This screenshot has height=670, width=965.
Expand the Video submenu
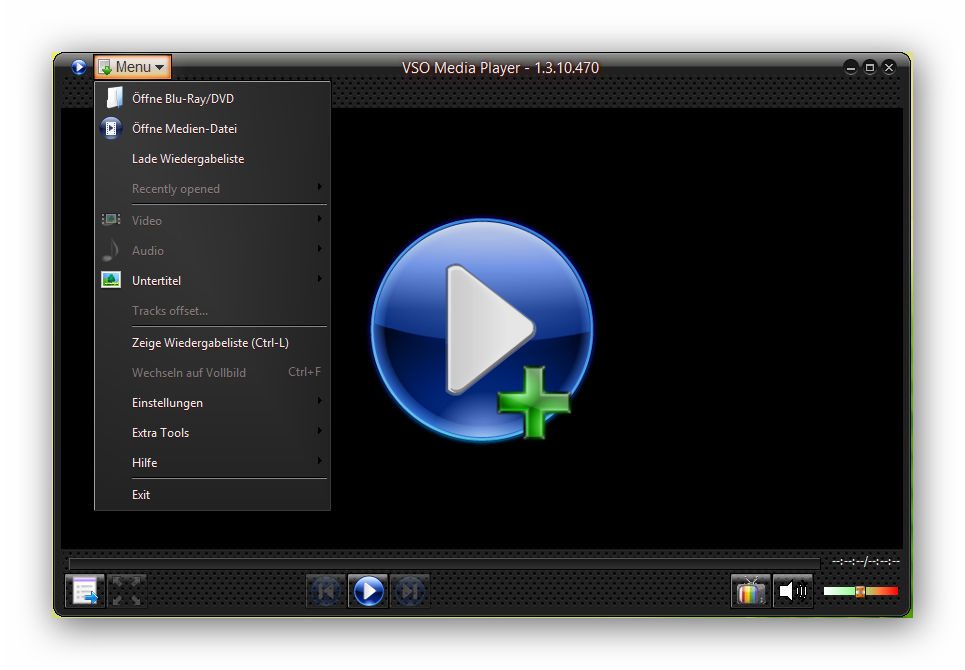click(x=212, y=220)
